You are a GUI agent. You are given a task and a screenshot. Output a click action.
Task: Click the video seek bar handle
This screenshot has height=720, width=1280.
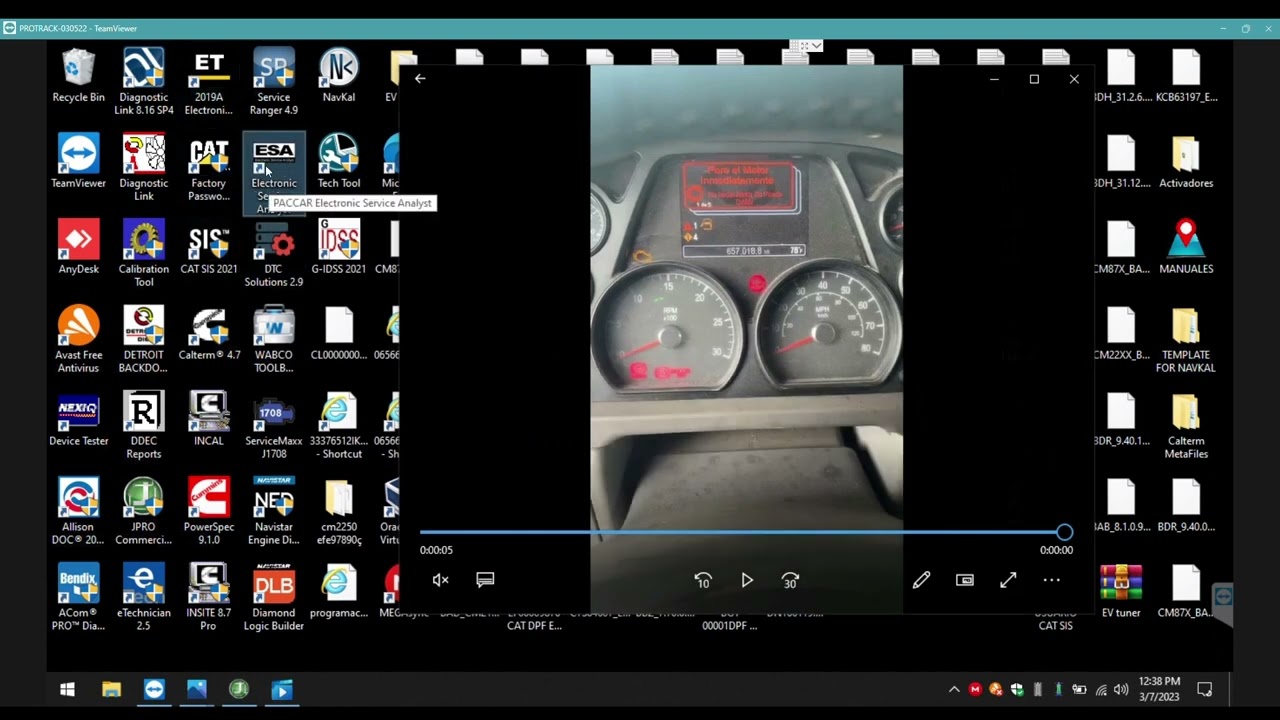1064,532
